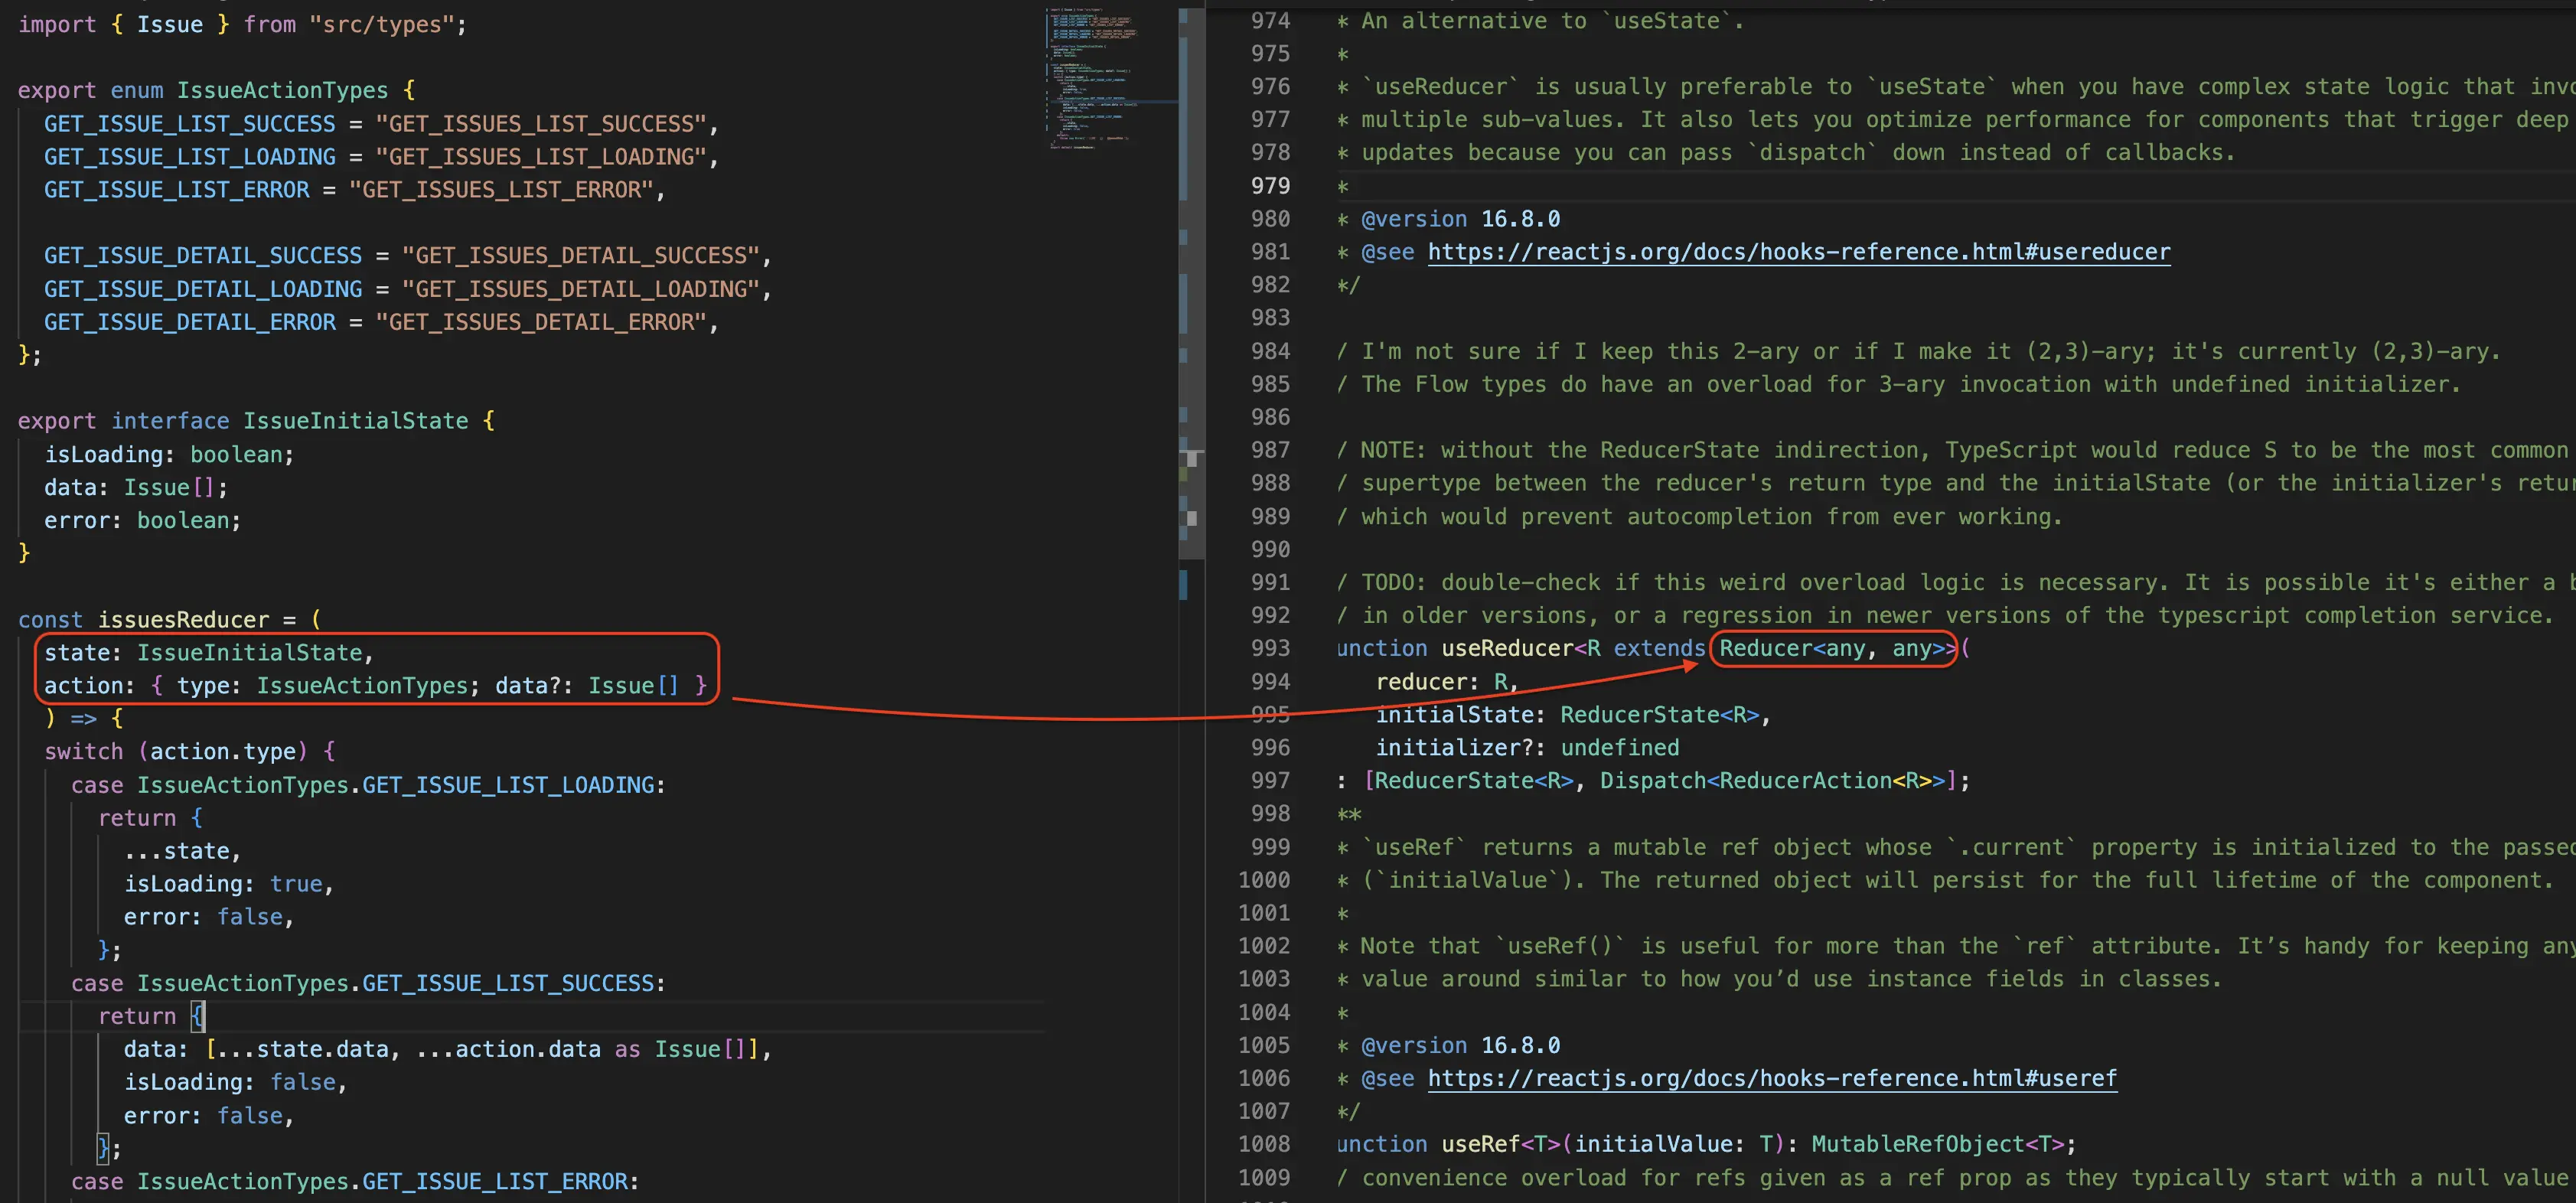Click the minimap code preview thumbnail
The height and width of the screenshot is (1203, 2576).
1093,75
